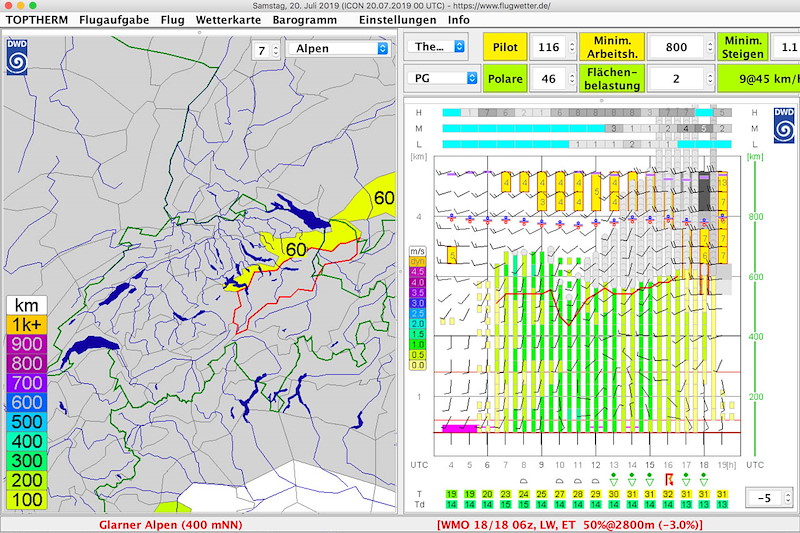This screenshot has width=800, height=533.
Task: Click the 'Glarner Alpen (400 mNN)' status text
Action: [x=170, y=525]
